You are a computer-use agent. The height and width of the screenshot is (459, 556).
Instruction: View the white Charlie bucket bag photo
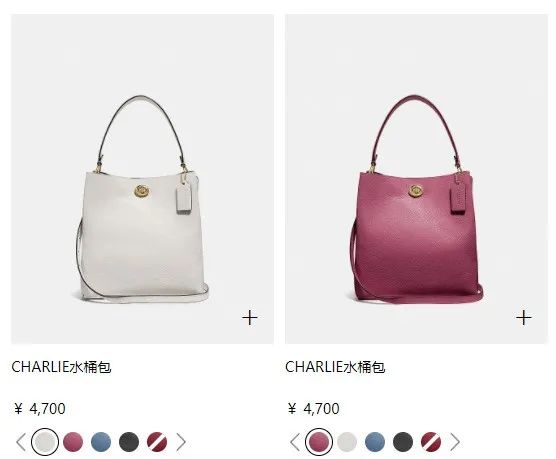tap(142, 179)
